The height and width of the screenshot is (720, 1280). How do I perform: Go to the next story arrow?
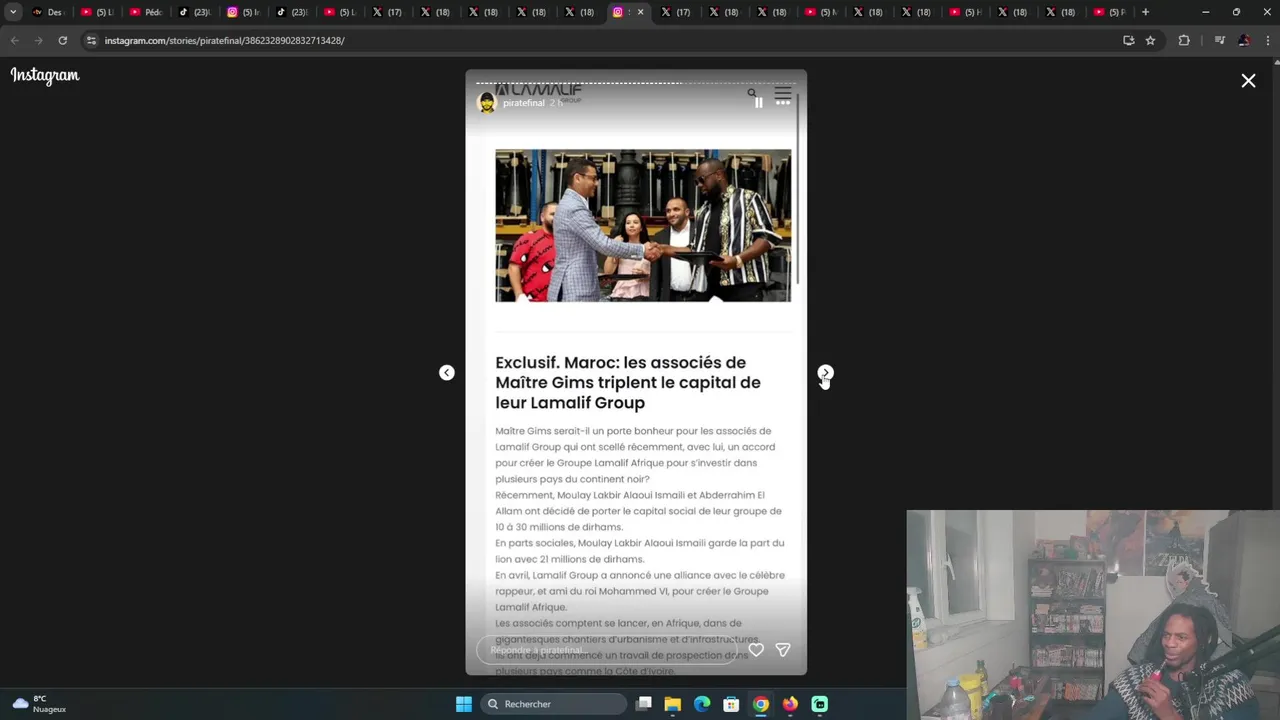point(825,373)
